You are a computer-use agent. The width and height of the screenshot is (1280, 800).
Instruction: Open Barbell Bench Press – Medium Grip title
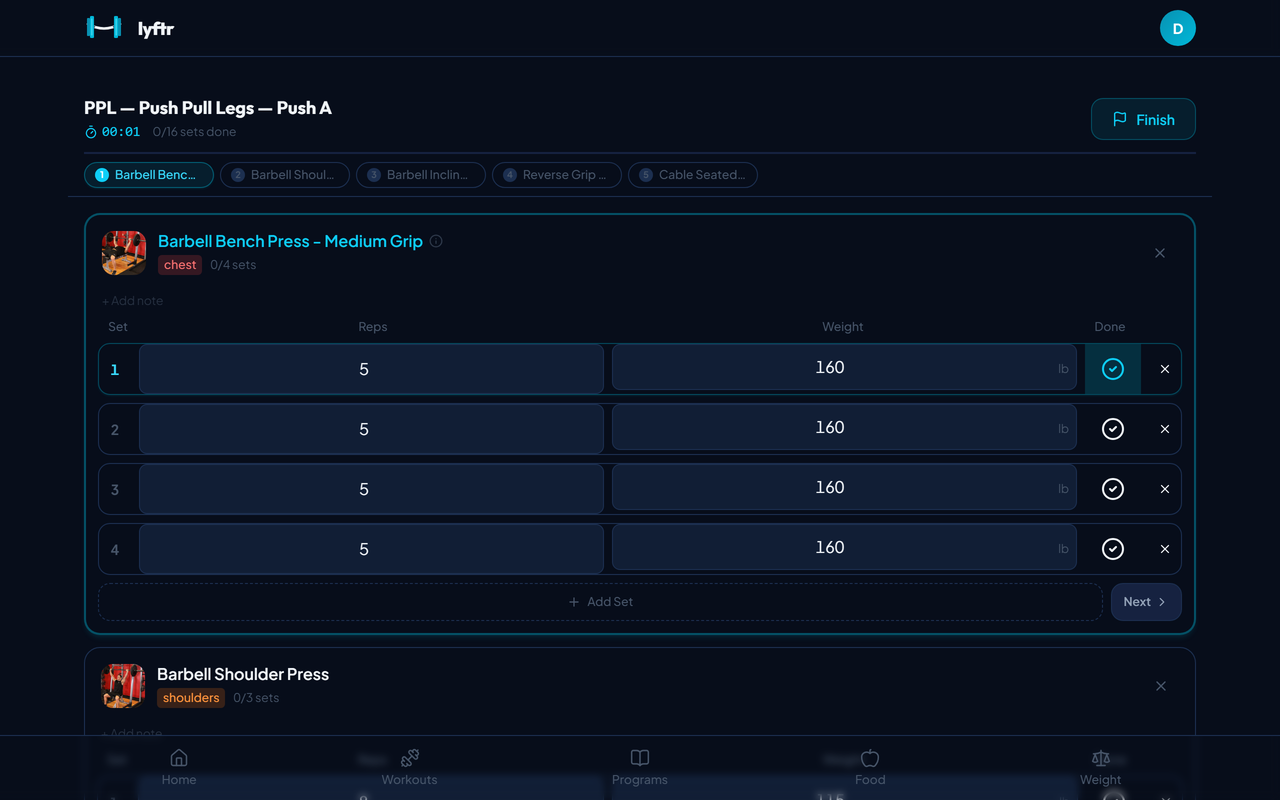[x=290, y=241]
